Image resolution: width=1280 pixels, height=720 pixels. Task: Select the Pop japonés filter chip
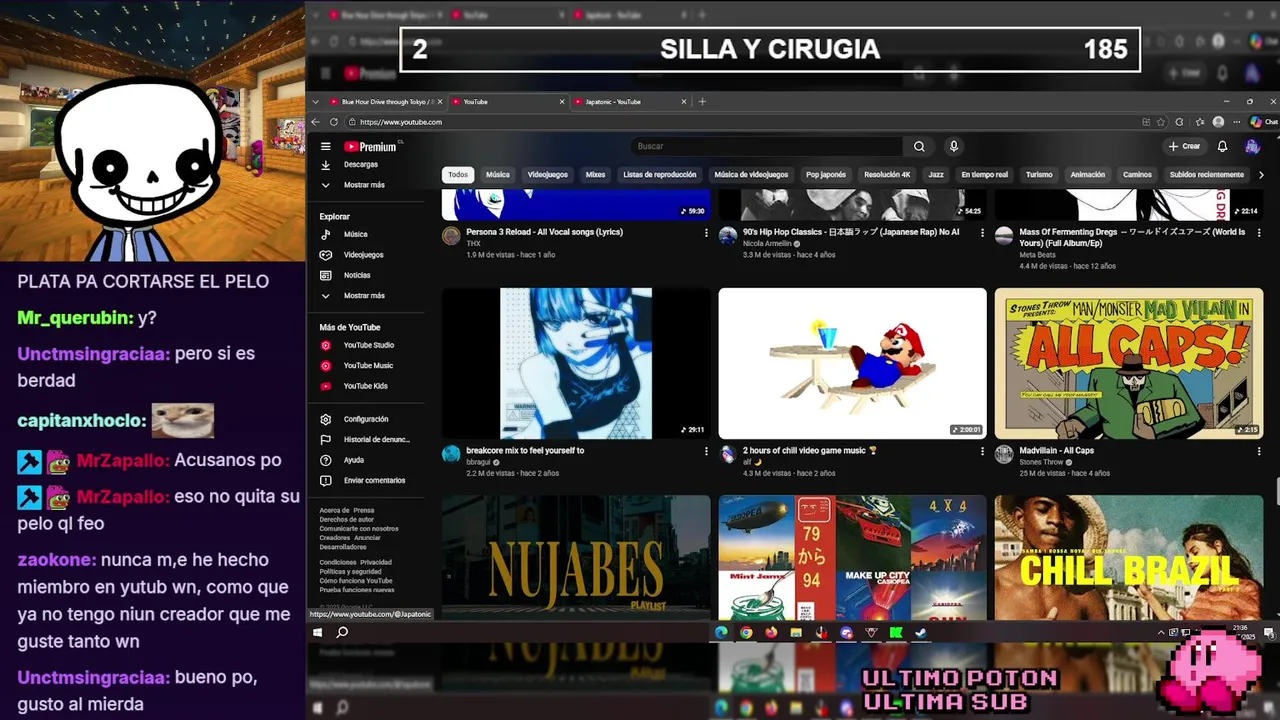pyautogui.click(x=826, y=175)
